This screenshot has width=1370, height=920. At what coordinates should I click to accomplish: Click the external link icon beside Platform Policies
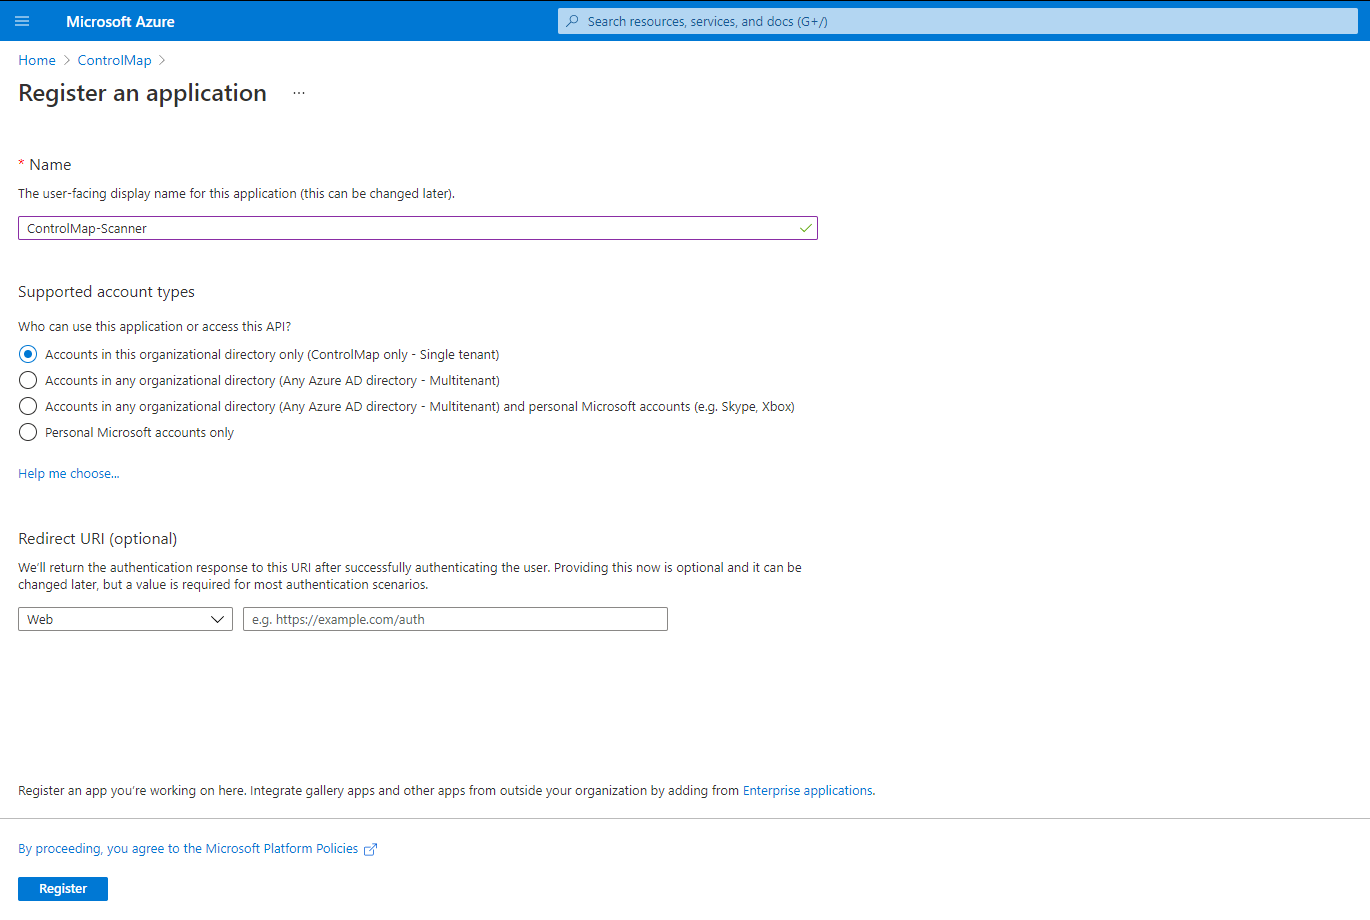tap(370, 849)
